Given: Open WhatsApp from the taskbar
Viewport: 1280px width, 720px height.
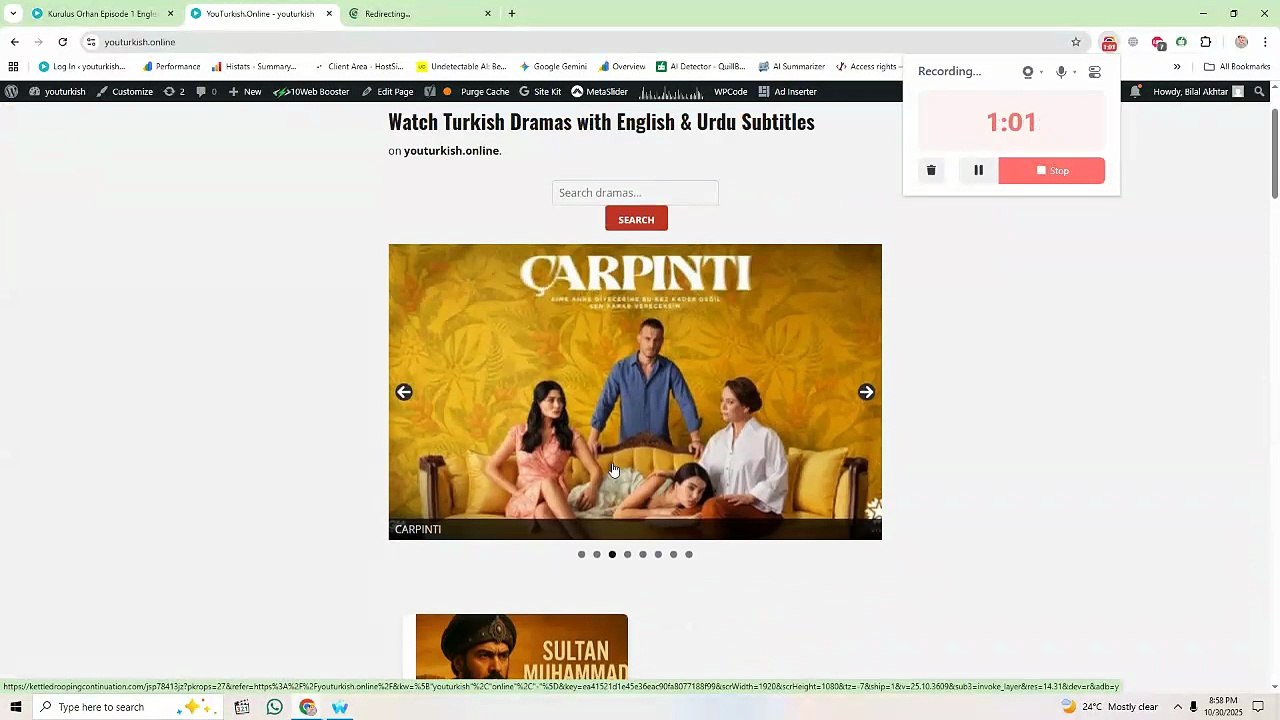Looking at the screenshot, I should 275,707.
